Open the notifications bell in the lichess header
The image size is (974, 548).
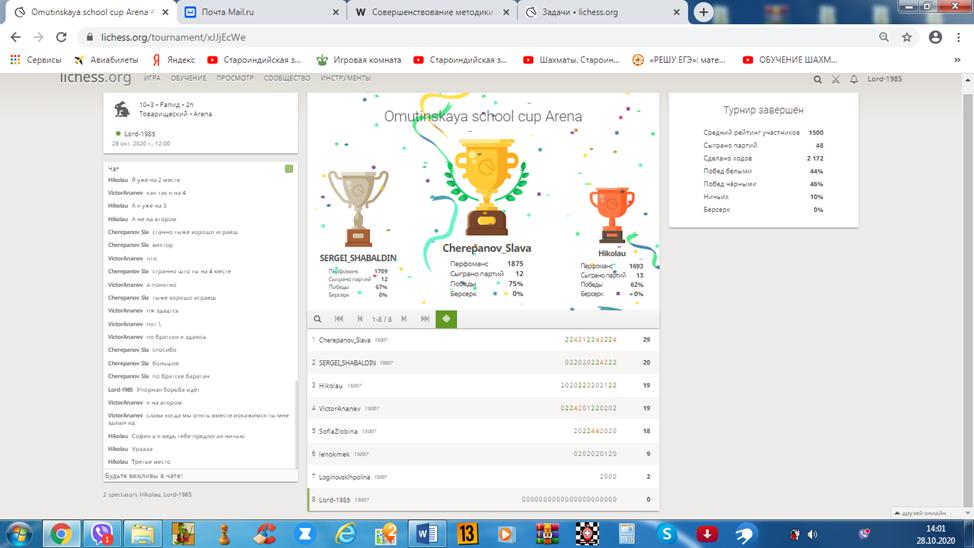853,78
